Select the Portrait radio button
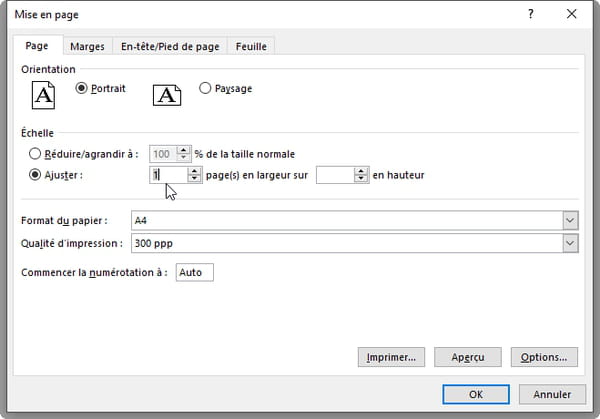600x419 pixels. click(x=81, y=88)
